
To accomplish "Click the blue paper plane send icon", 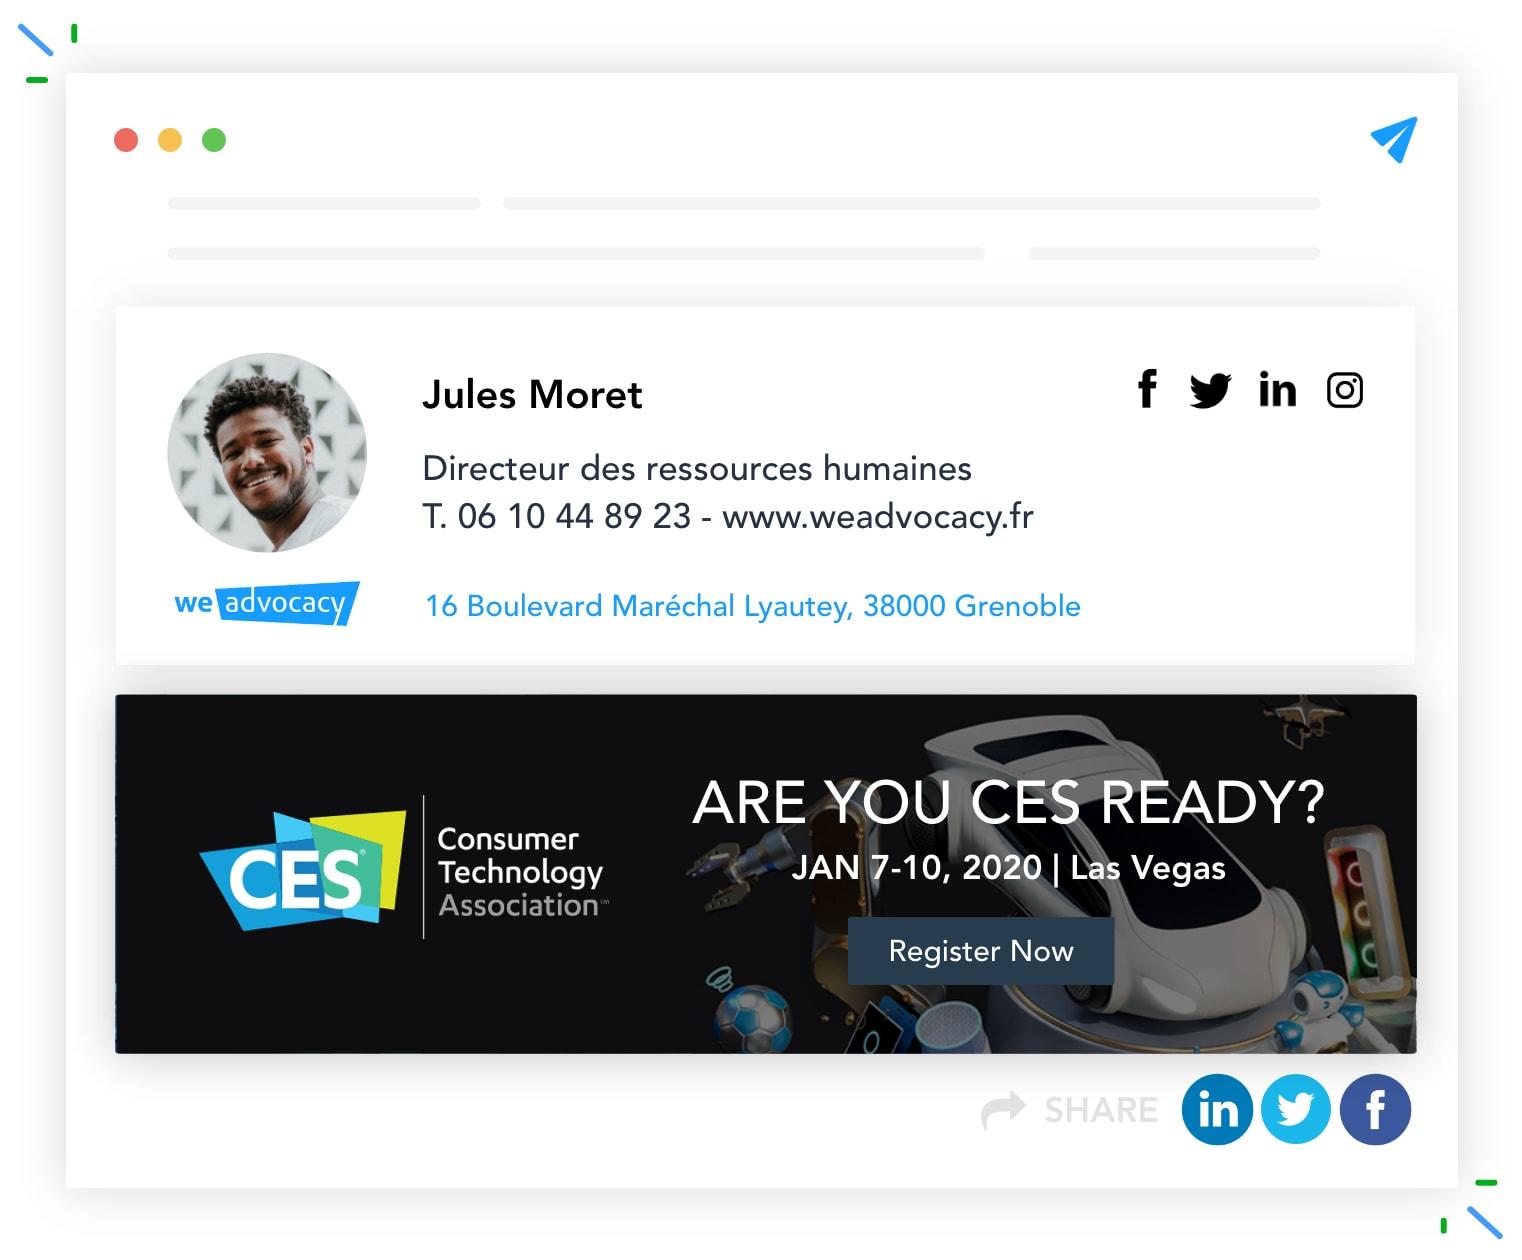I will click(1394, 139).
